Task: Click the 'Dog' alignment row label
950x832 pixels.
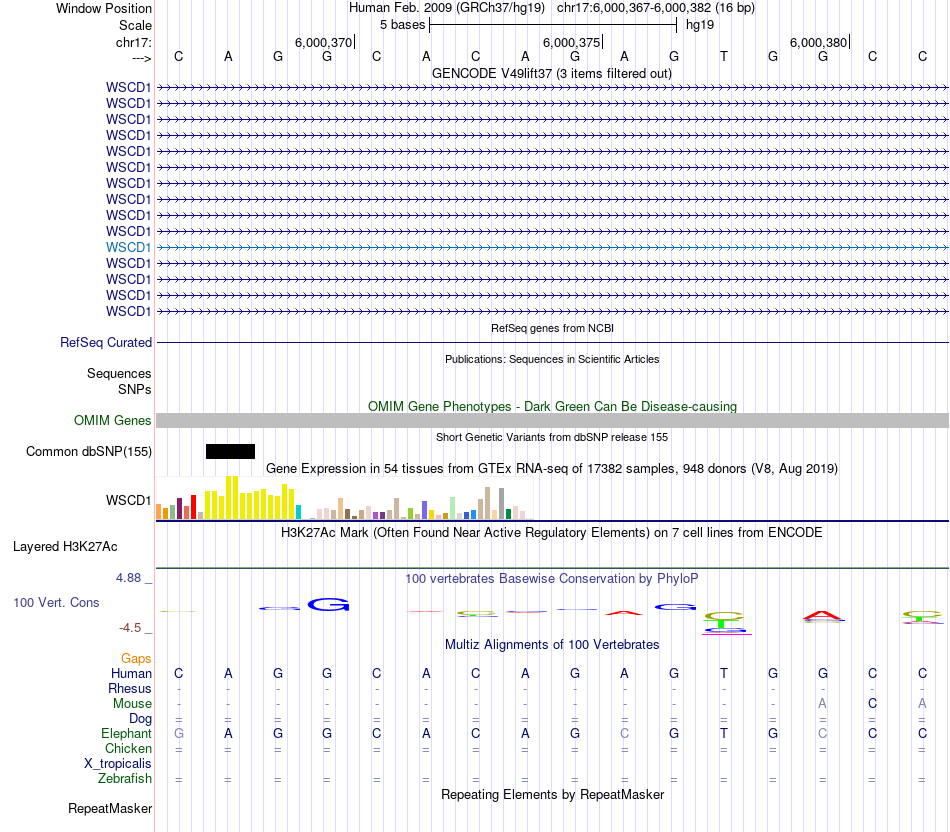Action: coord(140,719)
